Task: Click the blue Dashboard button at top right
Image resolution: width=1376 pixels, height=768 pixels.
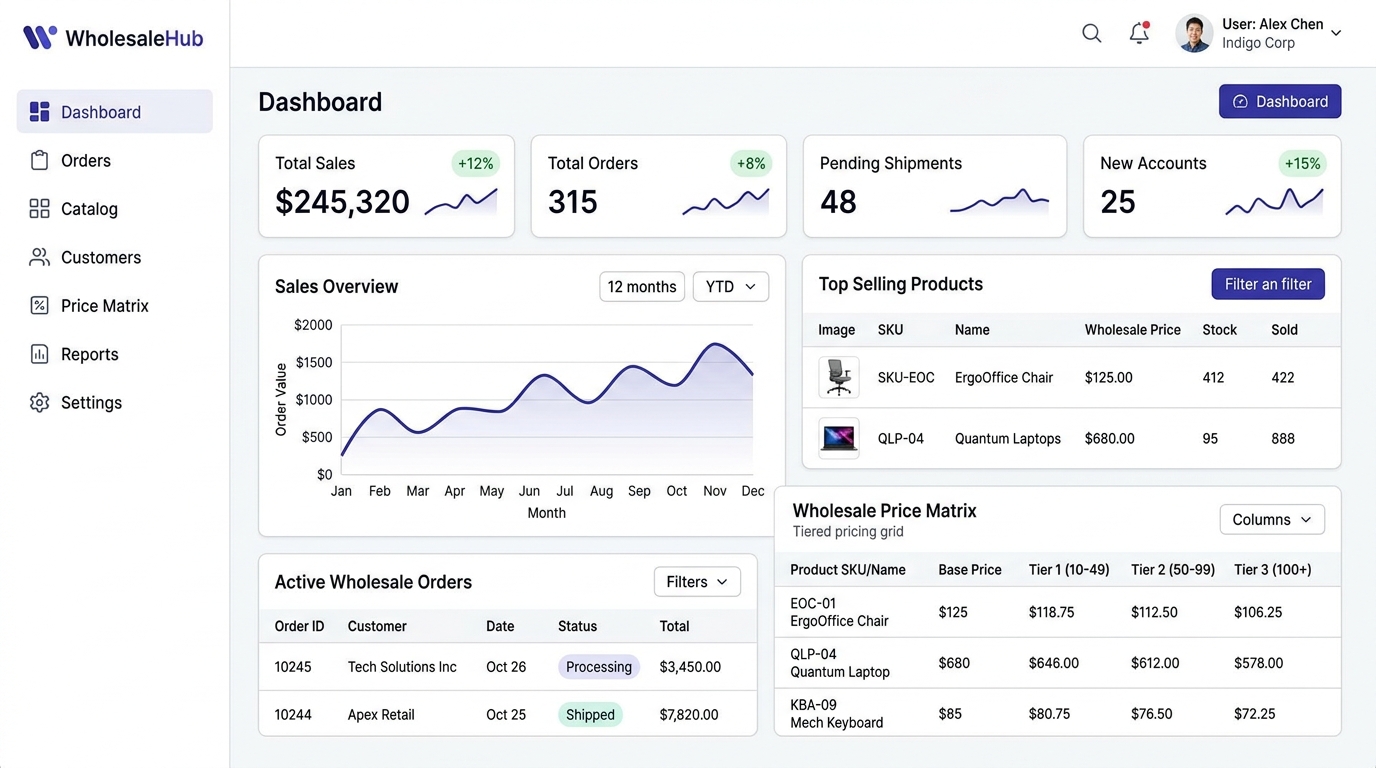Action: pyautogui.click(x=1280, y=101)
